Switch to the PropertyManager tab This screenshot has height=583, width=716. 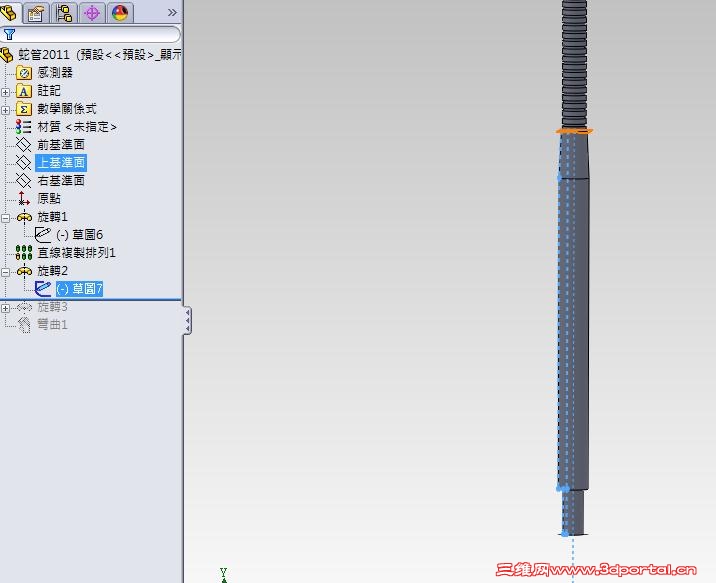click(36, 13)
